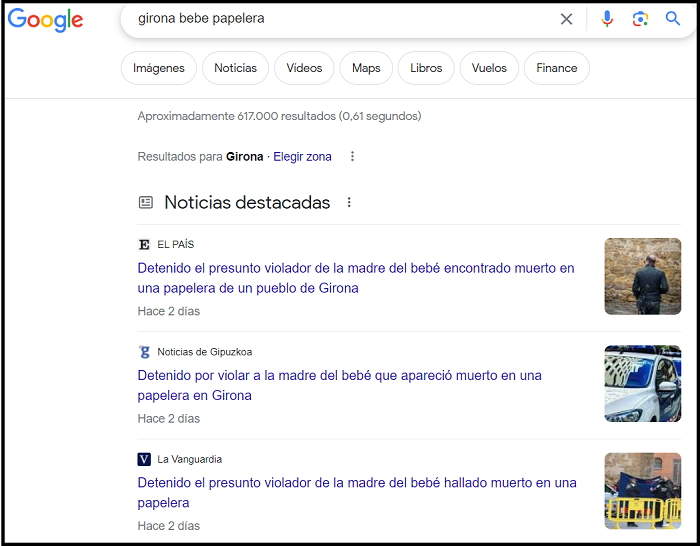The width and height of the screenshot is (700, 546).
Task: Click the Google logo
Action: coord(46,21)
